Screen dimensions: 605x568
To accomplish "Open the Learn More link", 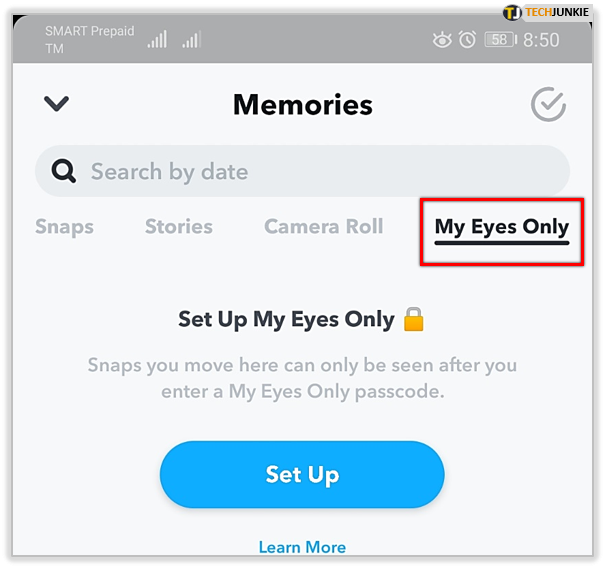I will point(302,547).
